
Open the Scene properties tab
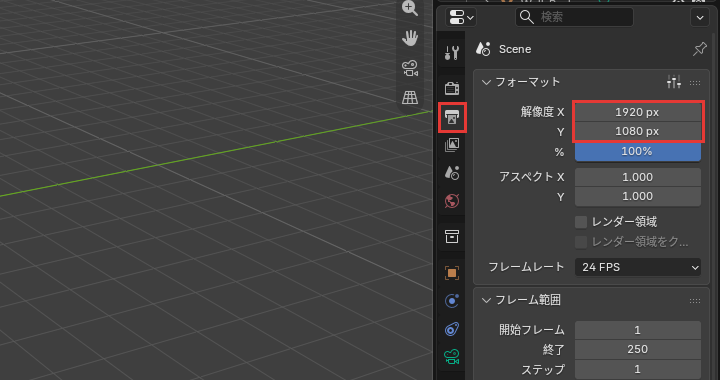[452, 173]
